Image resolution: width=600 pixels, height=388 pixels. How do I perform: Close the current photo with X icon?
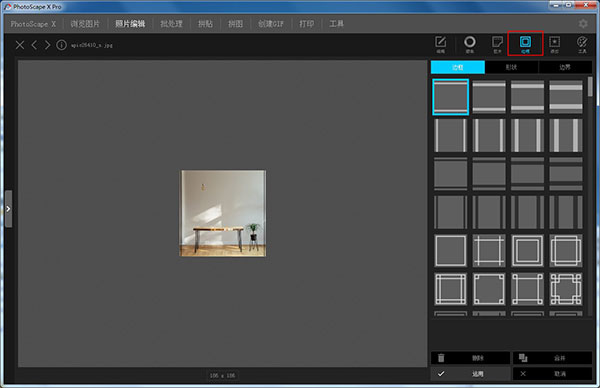pyautogui.click(x=20, y=45)
